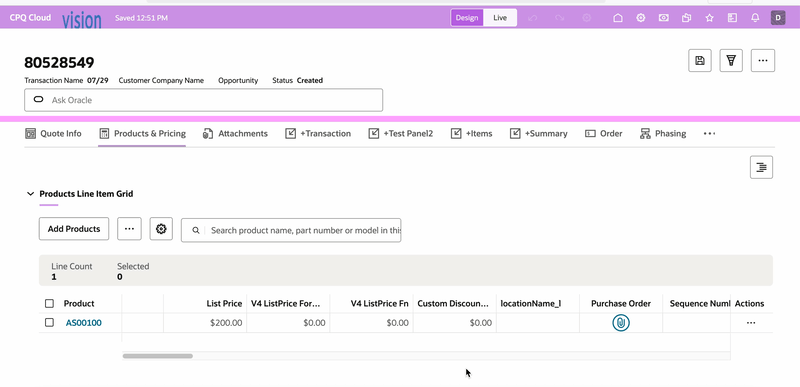This screenshot has height=387, width=800.
Task: Open the Quote Info tab
Action: click(x=53, y=134)
